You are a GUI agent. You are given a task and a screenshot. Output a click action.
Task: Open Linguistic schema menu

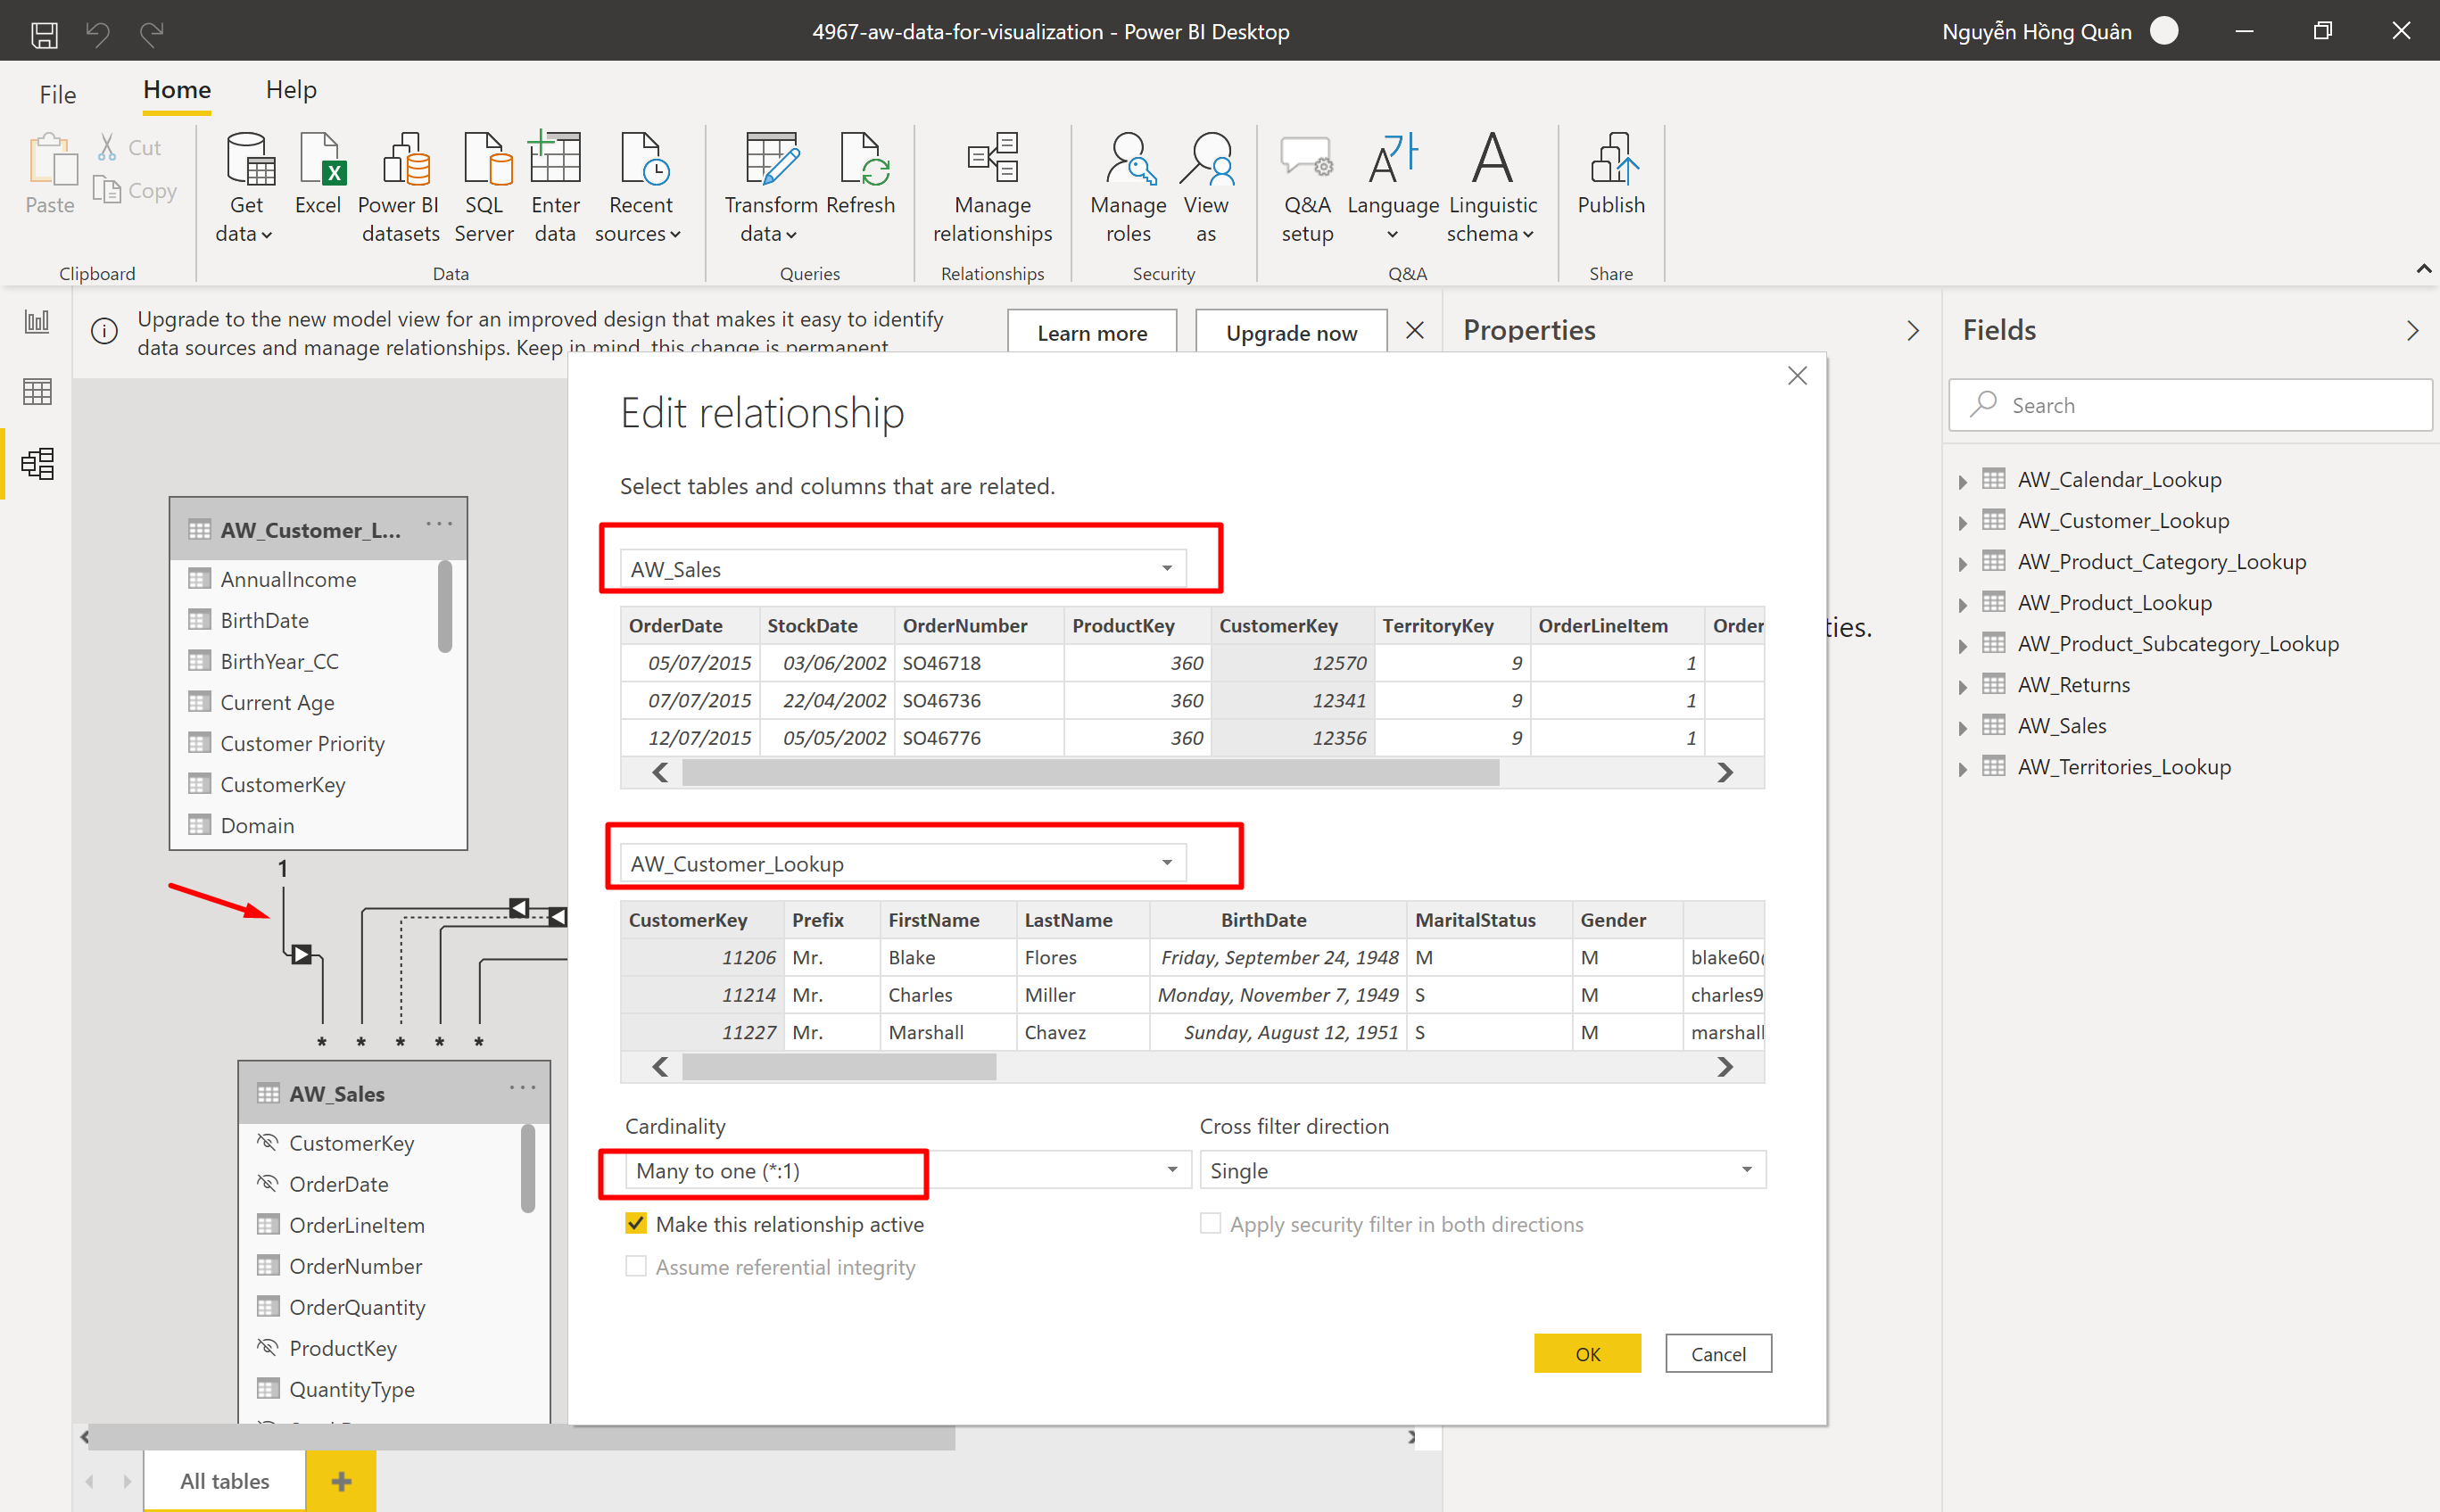1492,187
